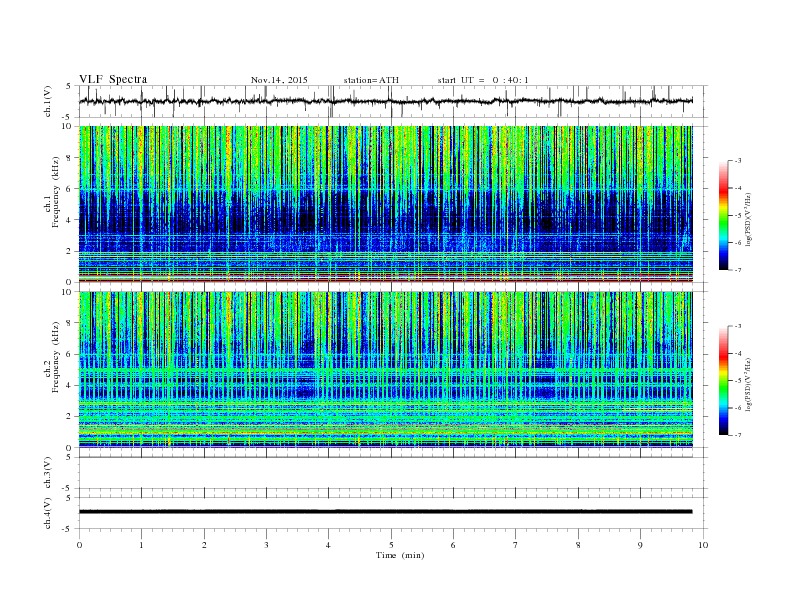Click the "ch.1(V)" axis label

(48, 102)
